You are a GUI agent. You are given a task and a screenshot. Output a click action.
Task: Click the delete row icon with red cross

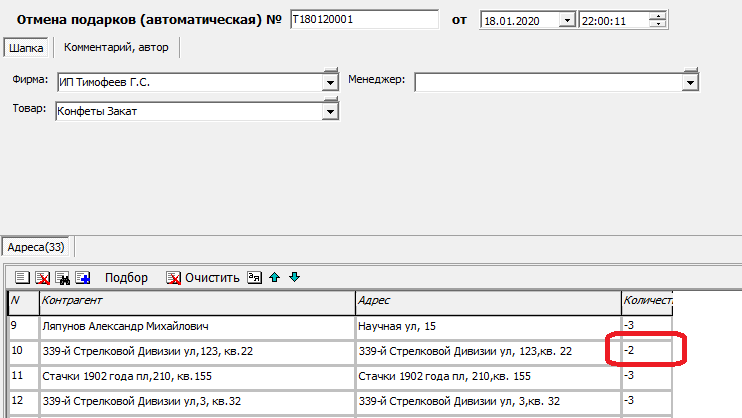tap(43, 278)
